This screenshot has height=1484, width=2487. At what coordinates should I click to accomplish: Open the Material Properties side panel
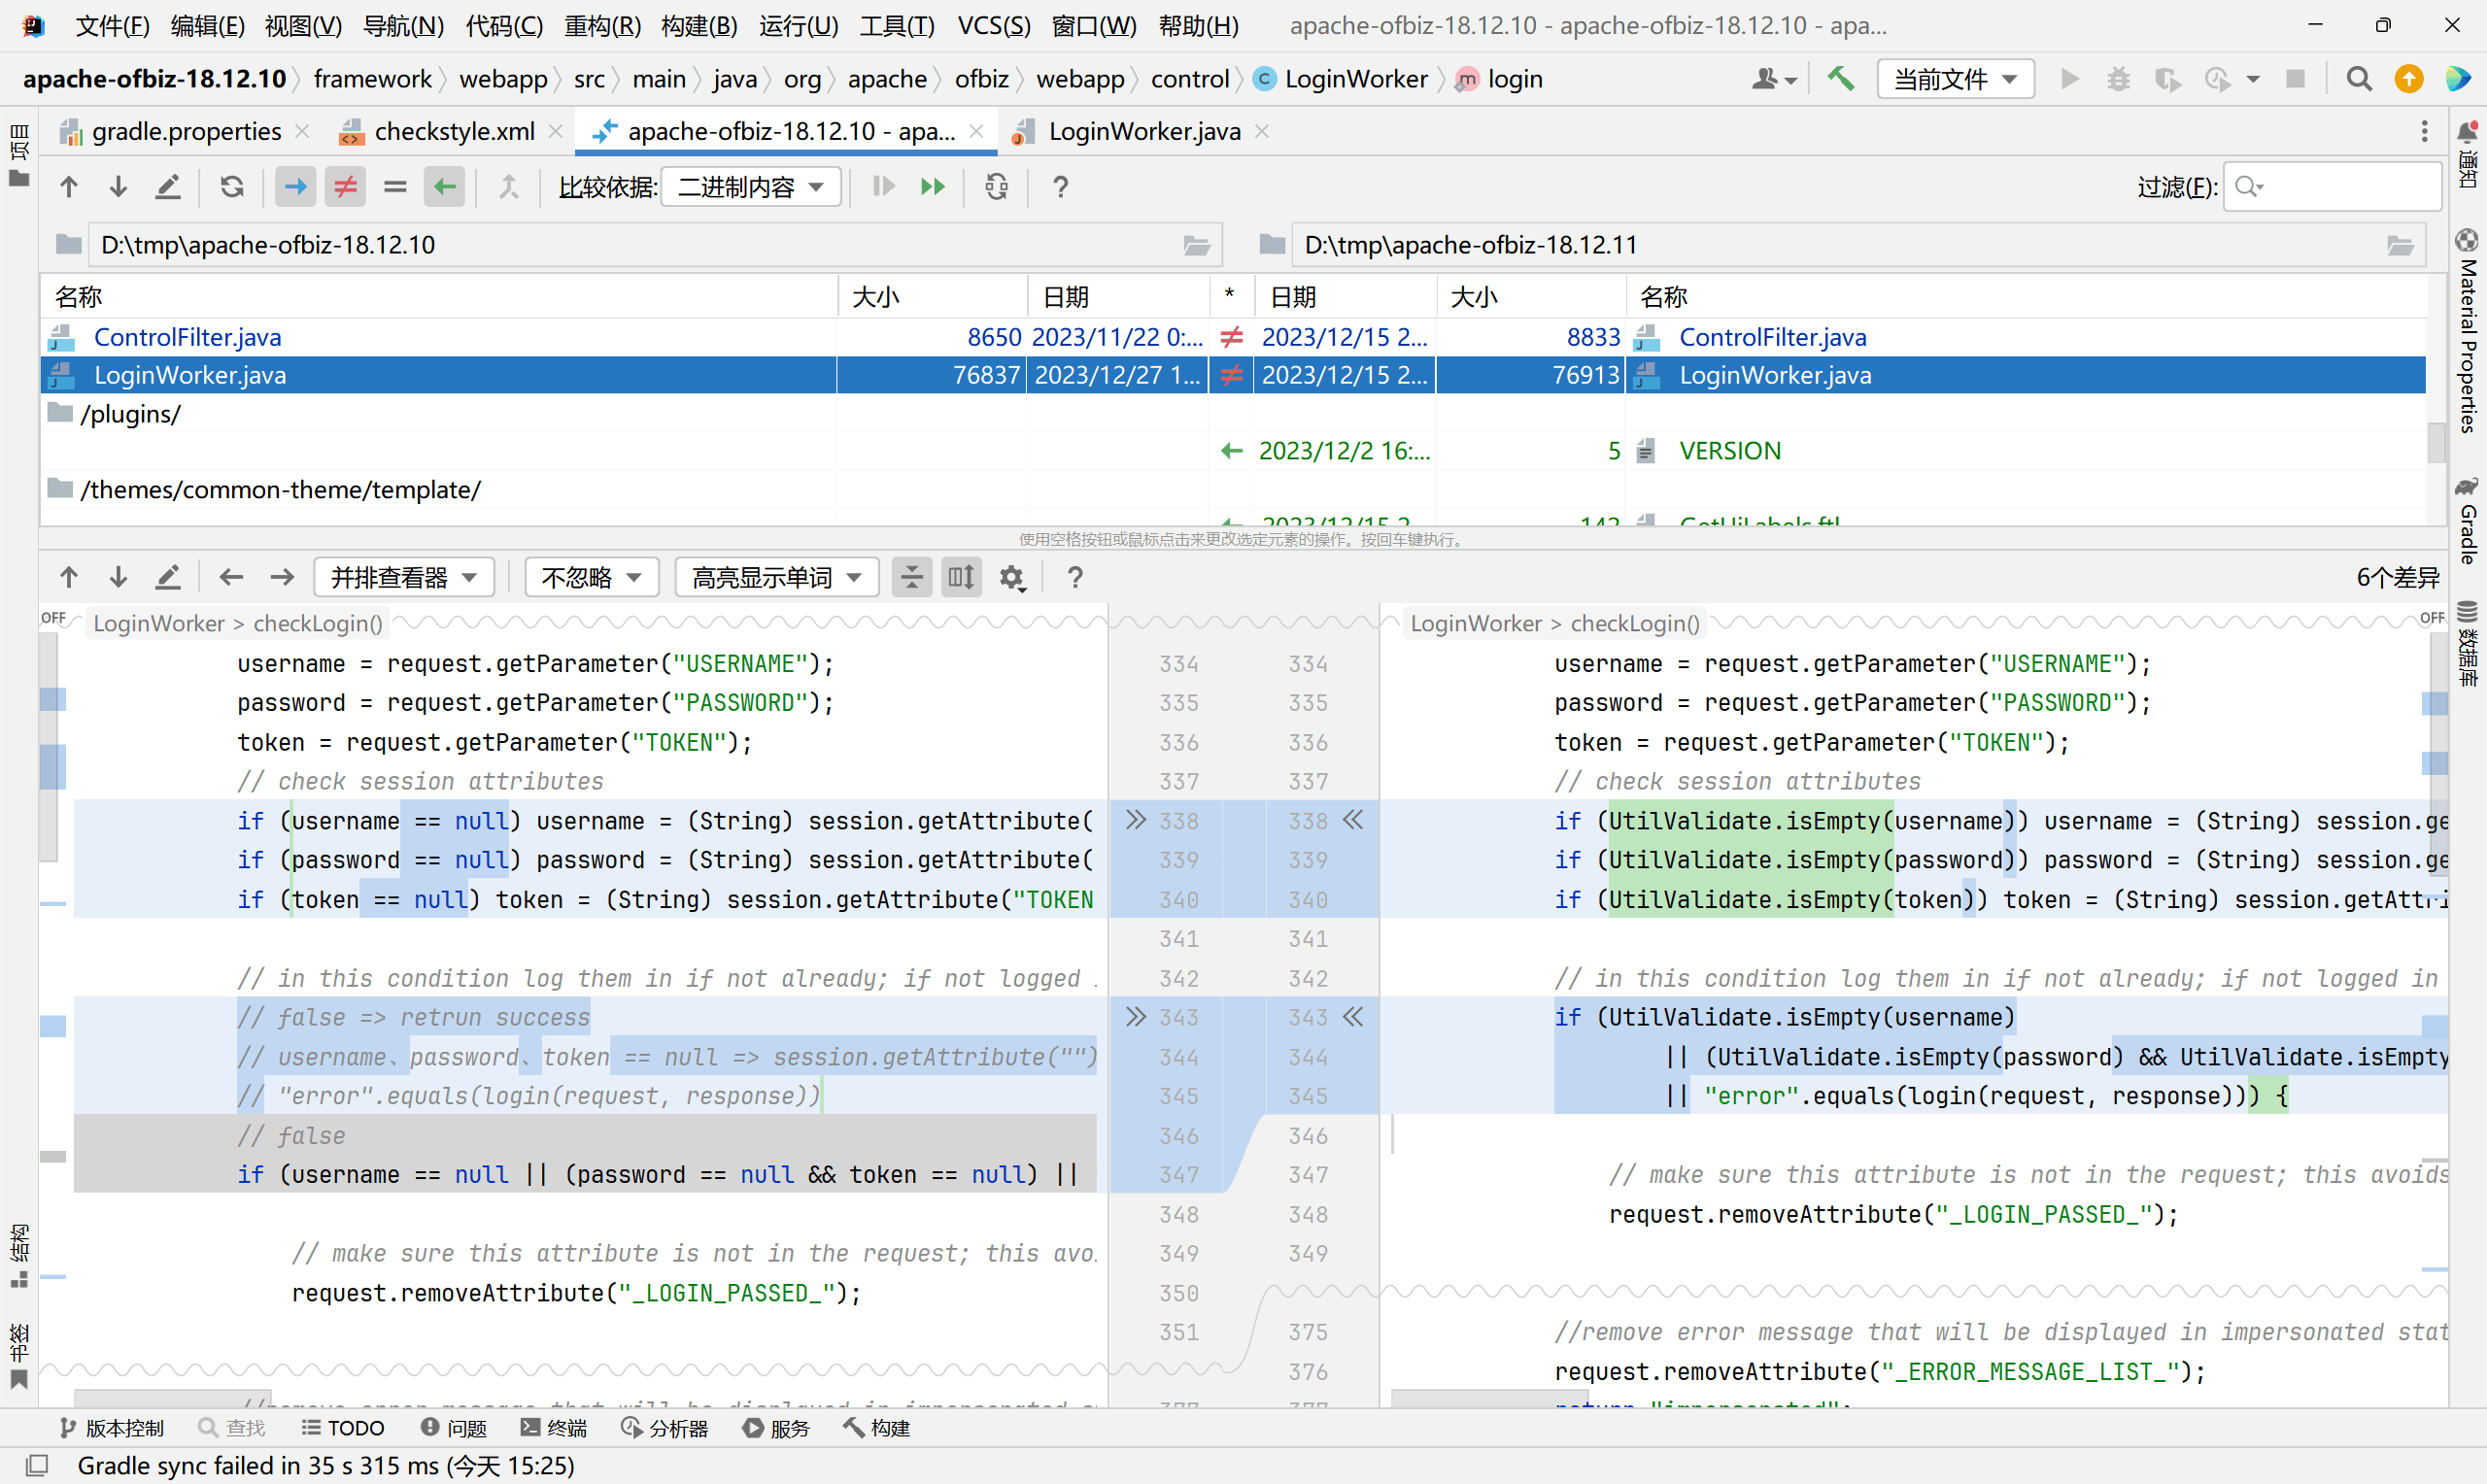point(2467,332)
